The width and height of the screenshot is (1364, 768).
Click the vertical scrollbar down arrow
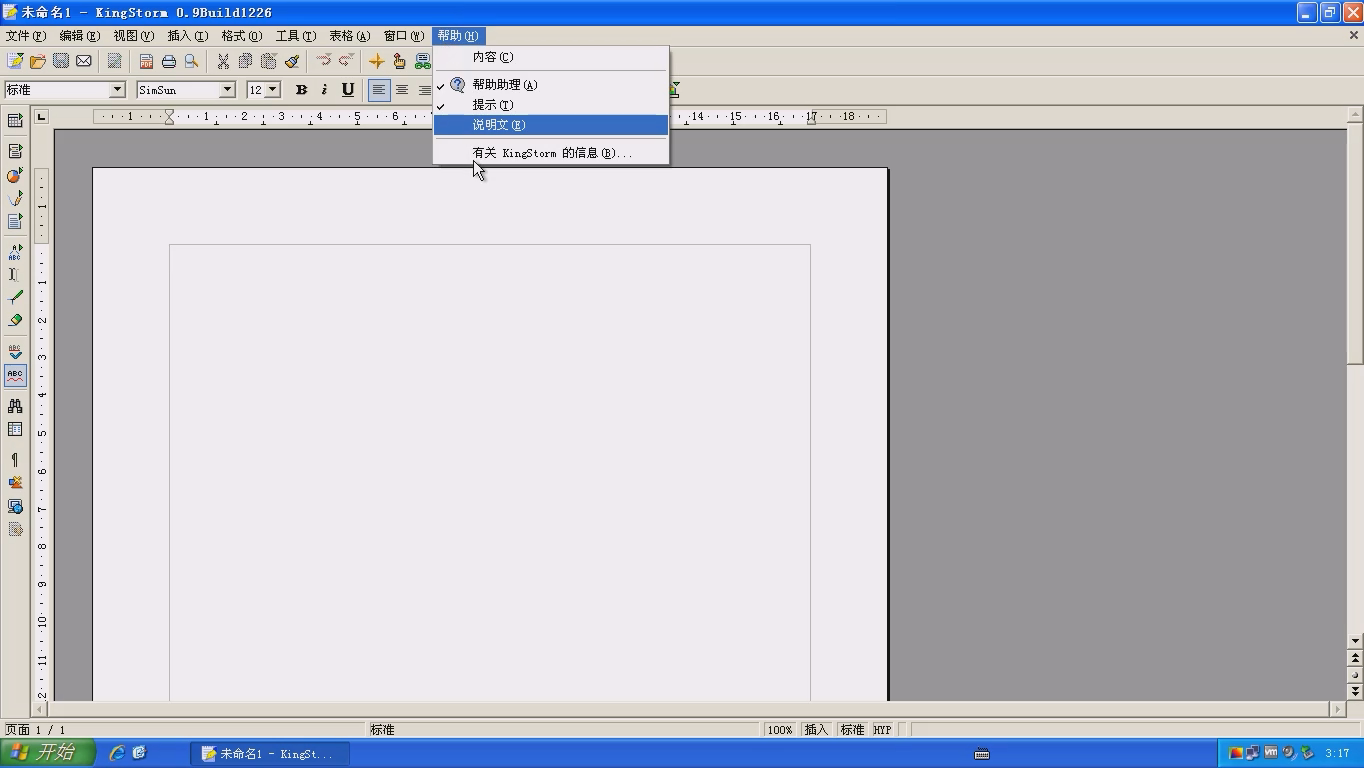[x=1355, y=641]
